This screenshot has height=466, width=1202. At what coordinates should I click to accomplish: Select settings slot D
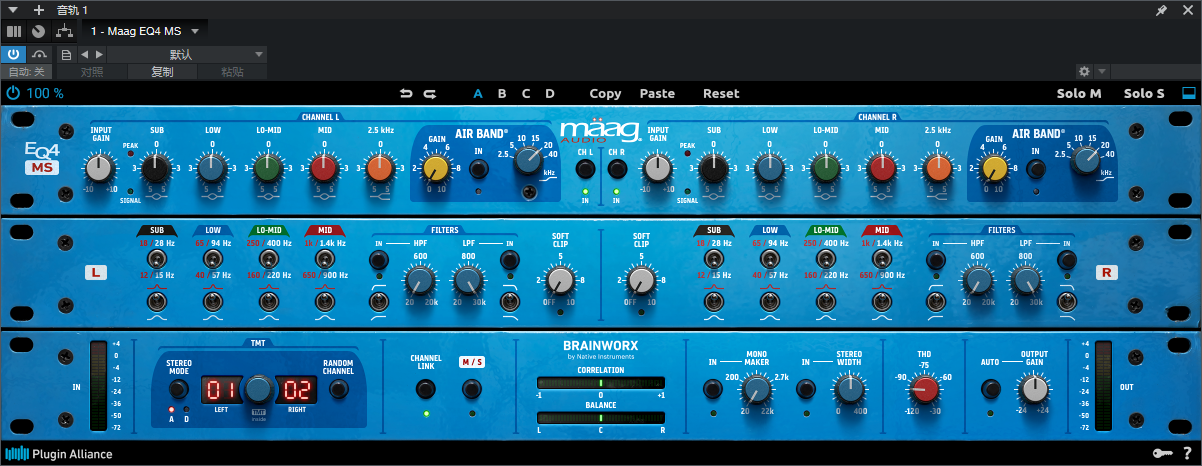[x=550, y=93]
